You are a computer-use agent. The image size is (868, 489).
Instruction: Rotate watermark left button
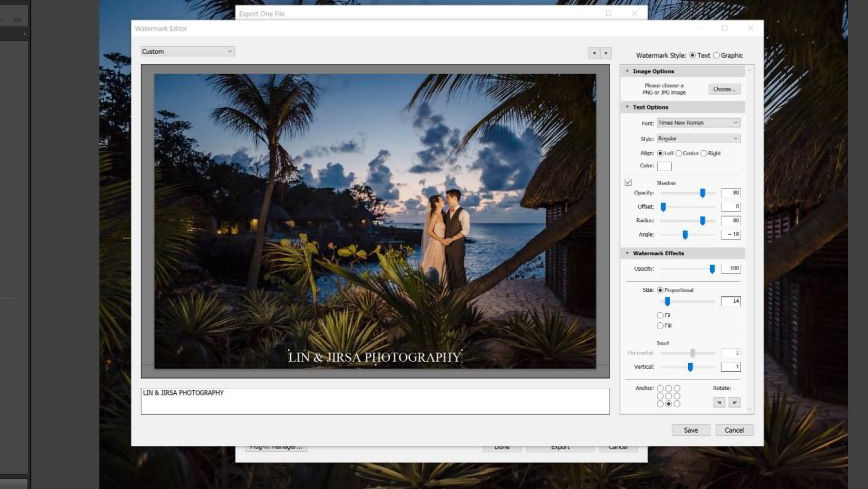click(x=719, y=403)
